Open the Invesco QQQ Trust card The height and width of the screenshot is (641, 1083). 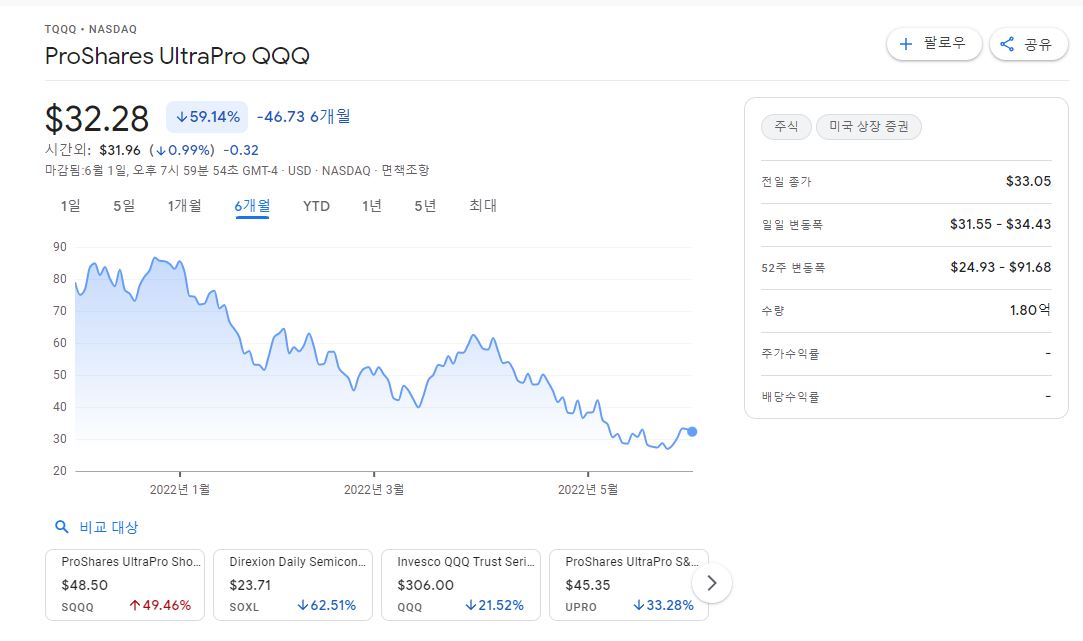tap(461, 584)
